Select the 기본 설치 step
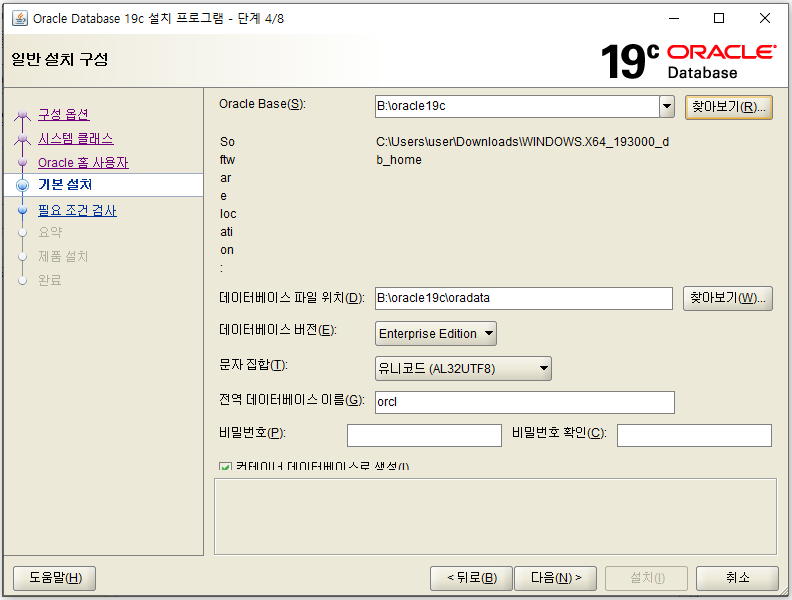Screen dimensions: 792x600 click(x=104, y=185)
